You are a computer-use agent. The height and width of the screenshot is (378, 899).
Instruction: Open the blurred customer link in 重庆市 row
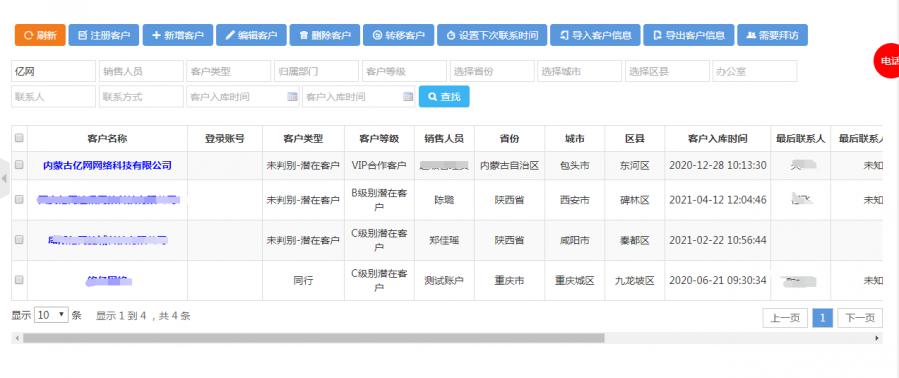(109, 280)
